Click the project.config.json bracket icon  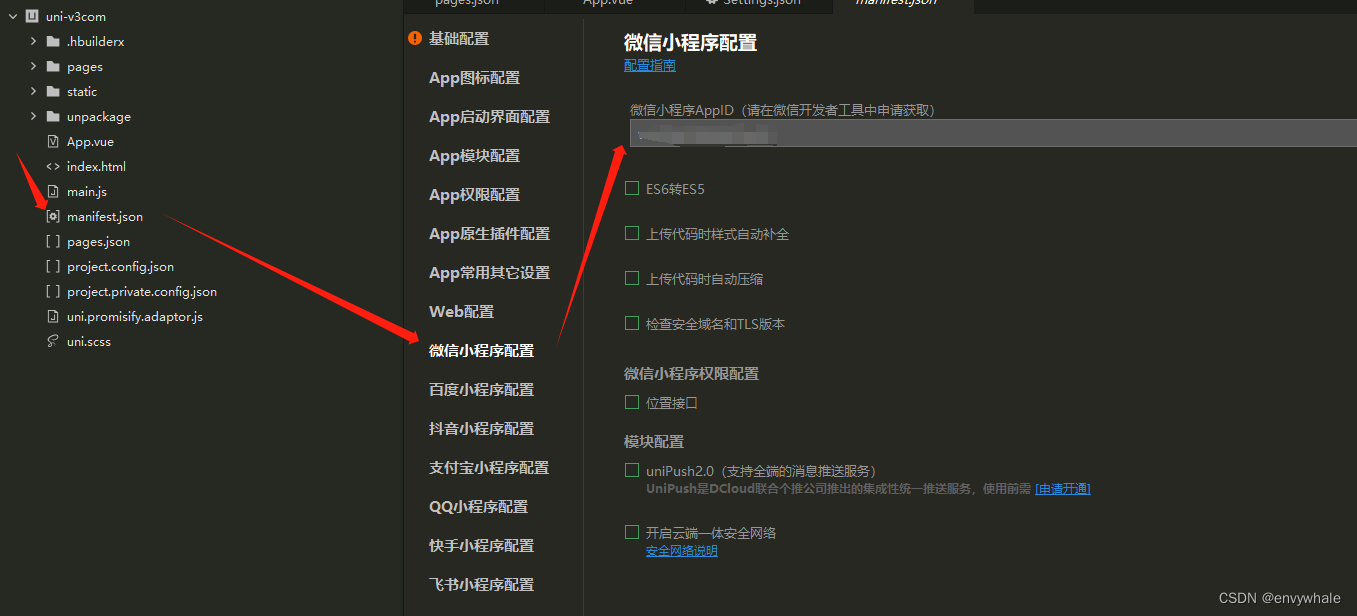(x=53, y=267)
